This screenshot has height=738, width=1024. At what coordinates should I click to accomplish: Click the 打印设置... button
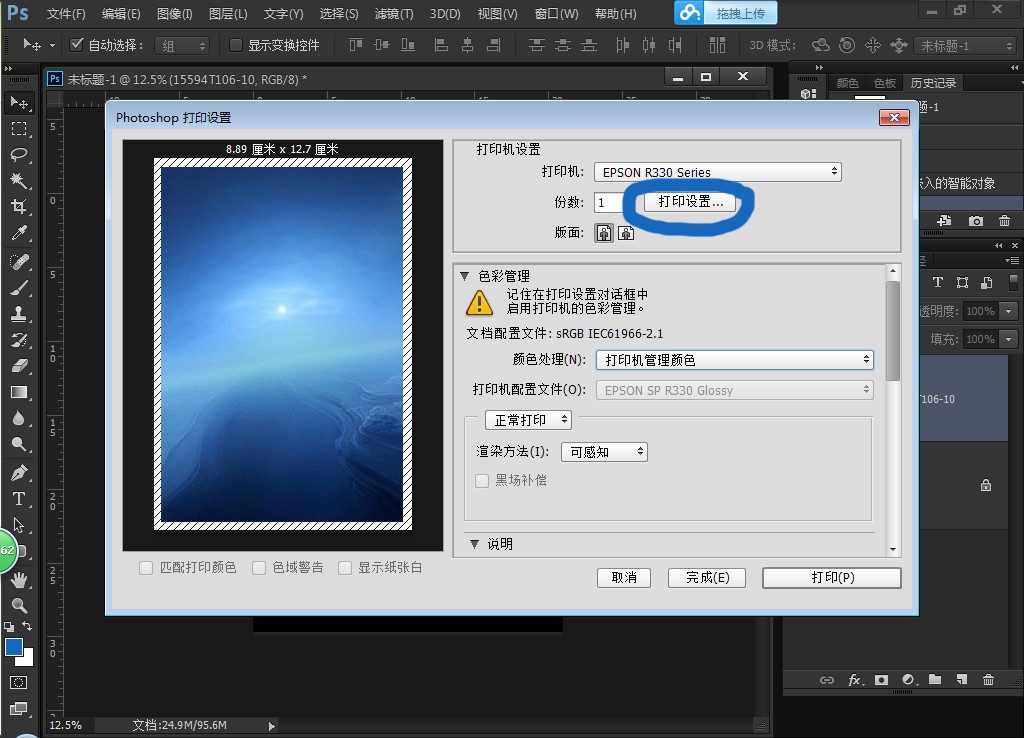point(690,201)
